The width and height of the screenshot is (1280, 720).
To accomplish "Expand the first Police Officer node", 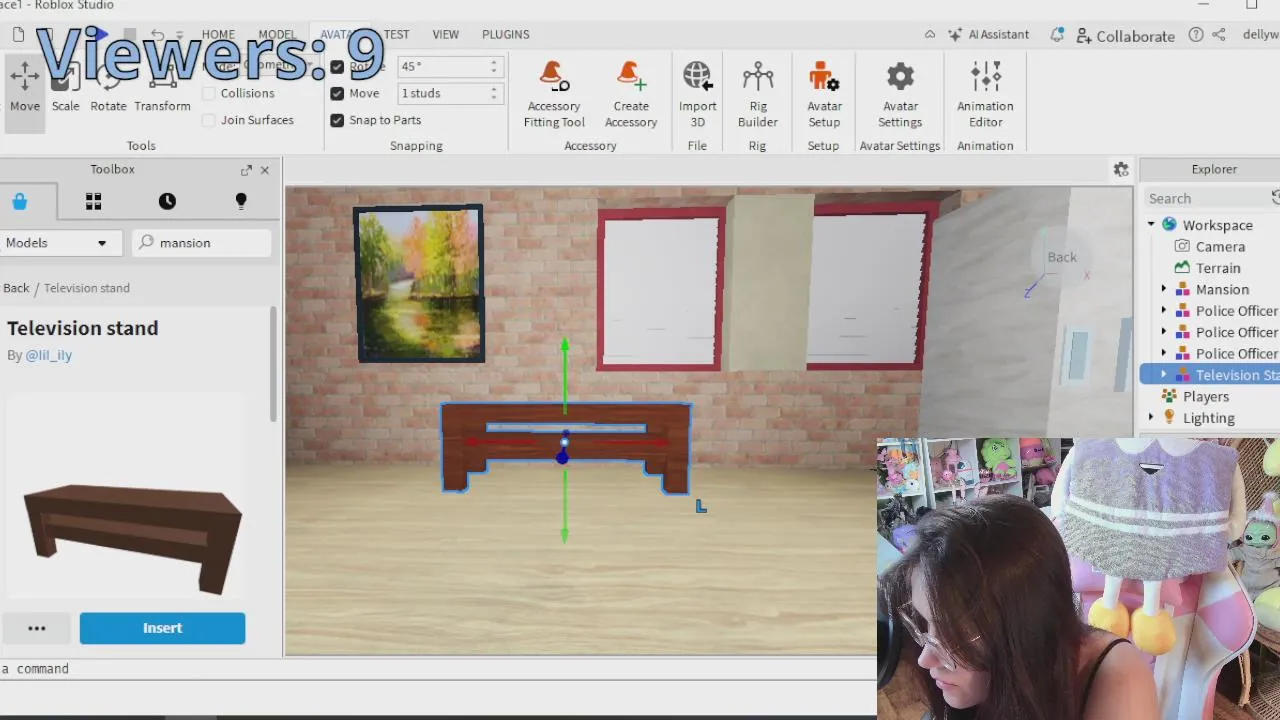I will pyautogui.click(x=1164, y=311).
